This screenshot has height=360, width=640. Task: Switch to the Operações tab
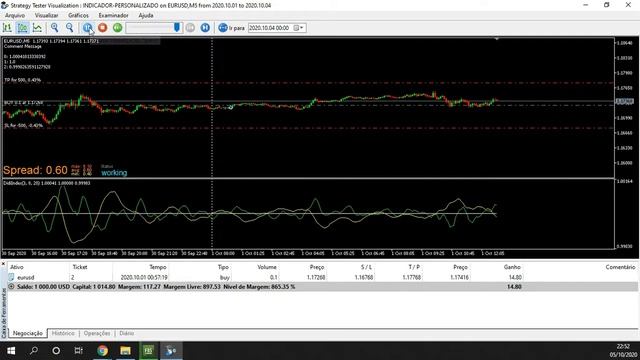point(97,333)
